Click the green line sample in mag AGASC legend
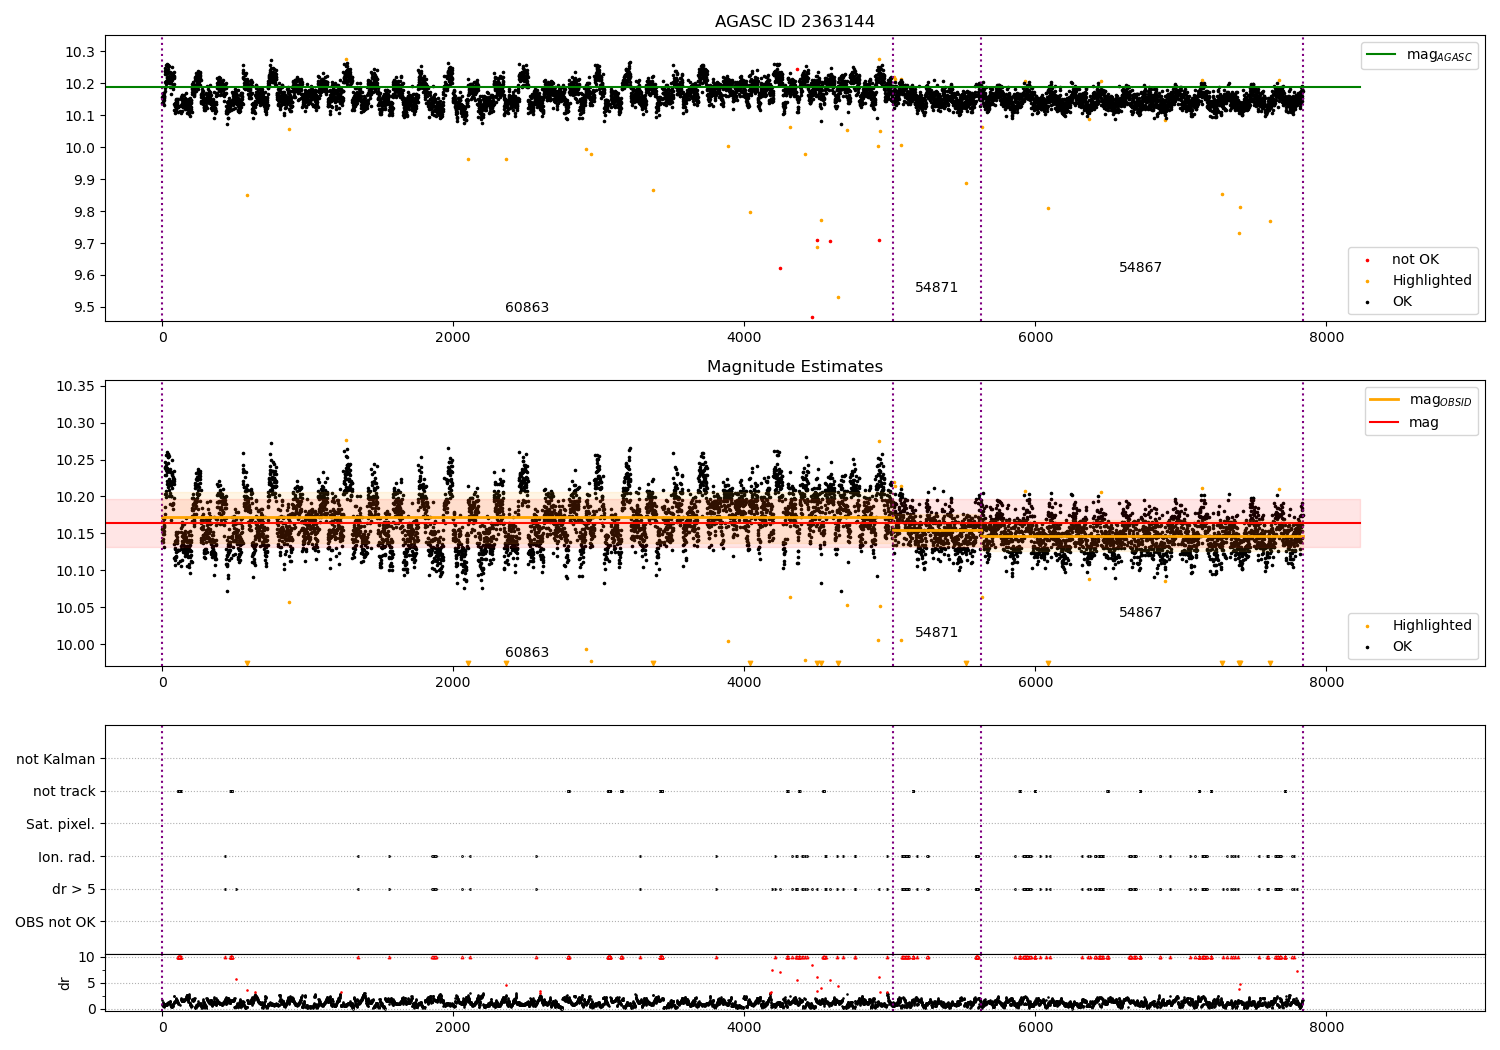This screenshot has height=1050, width=1500. click(x=1382, y=55)
